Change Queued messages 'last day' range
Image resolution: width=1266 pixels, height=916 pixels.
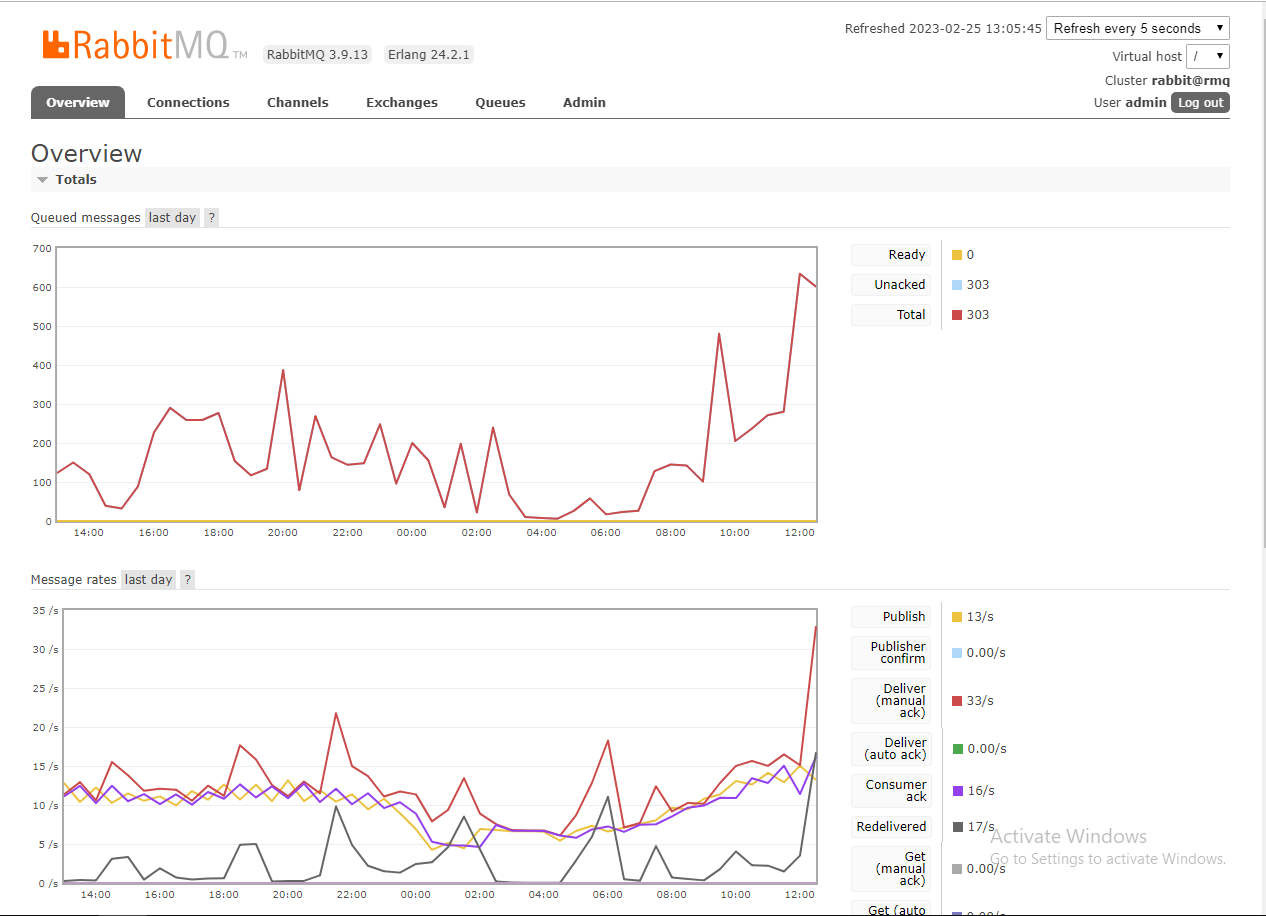pyautogui.click(x=172, y=218)
